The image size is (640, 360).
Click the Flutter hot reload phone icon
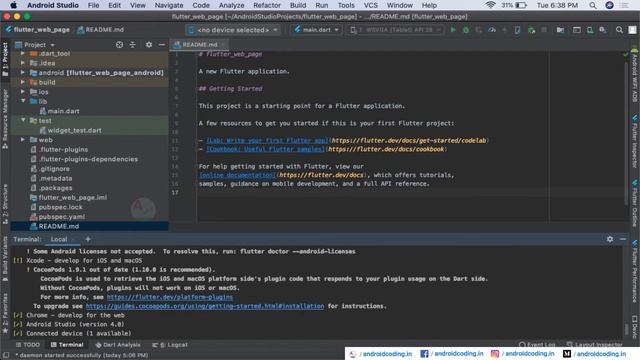point(517,30)
